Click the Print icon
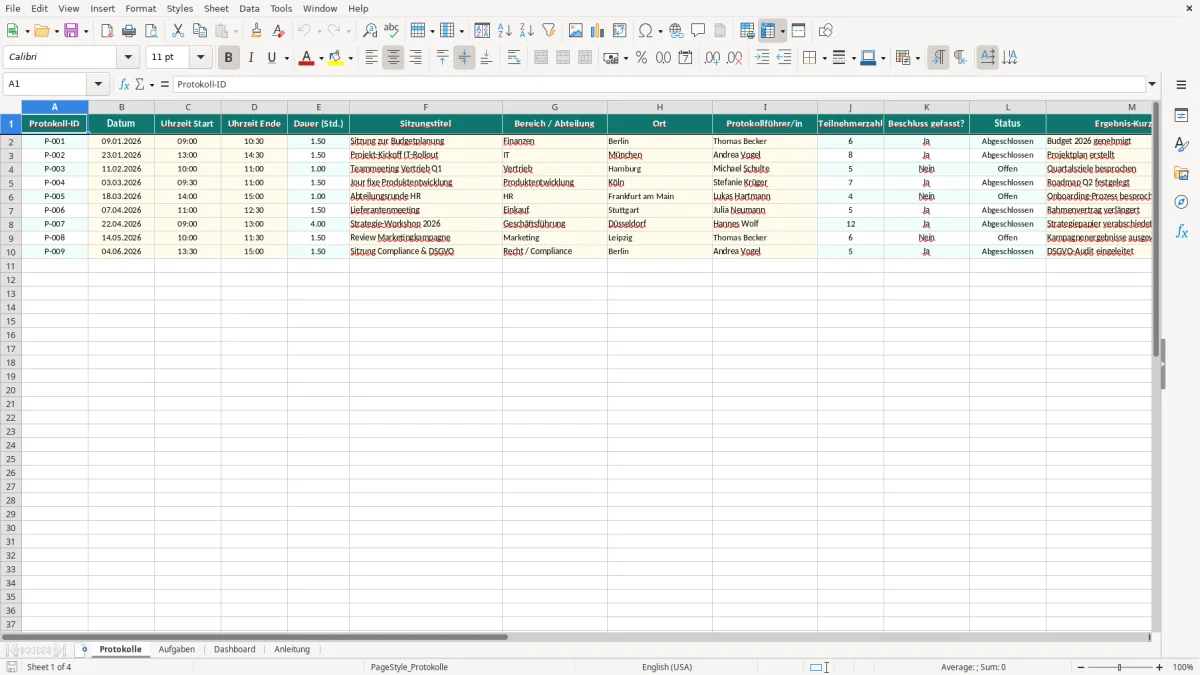Image resolution: width=1200 pixels, height=675 pixels. click(129, 31)
